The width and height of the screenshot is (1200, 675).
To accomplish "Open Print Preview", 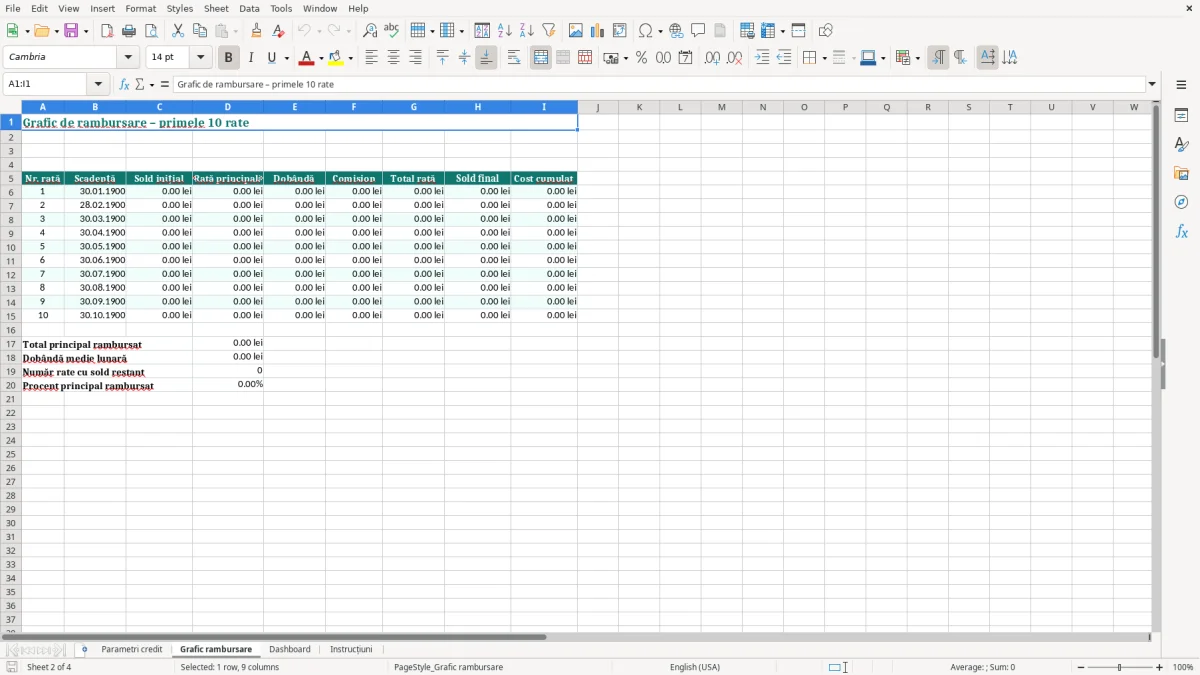I will [x=151, y=31].
